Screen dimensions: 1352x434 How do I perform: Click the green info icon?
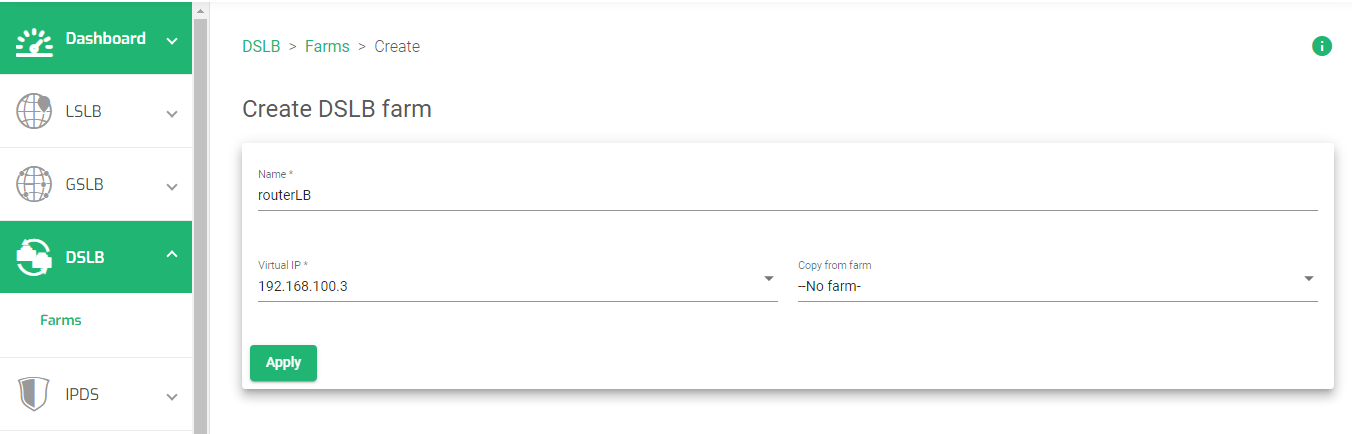[x=1322, y=46]
